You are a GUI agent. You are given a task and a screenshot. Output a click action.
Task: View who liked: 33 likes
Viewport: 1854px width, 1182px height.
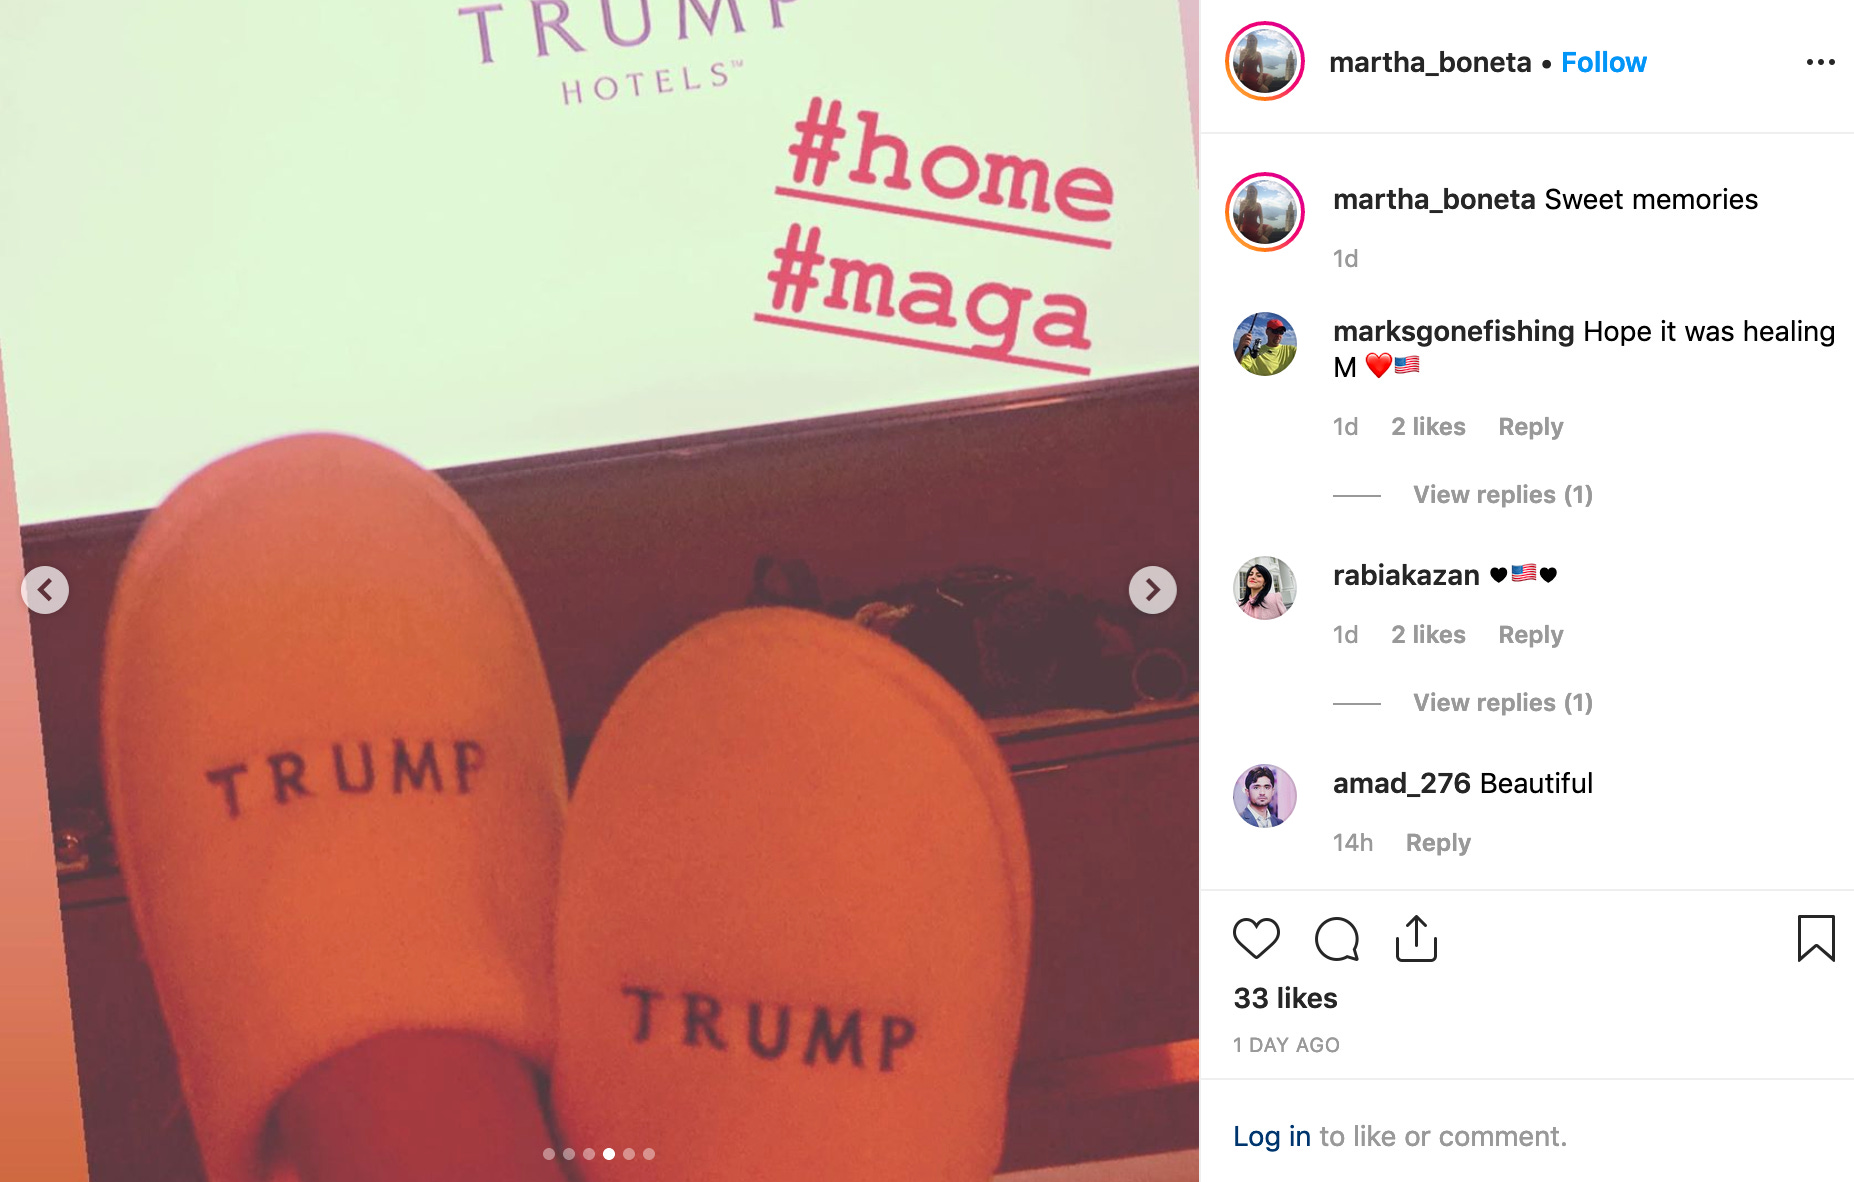click(1285, 998)
